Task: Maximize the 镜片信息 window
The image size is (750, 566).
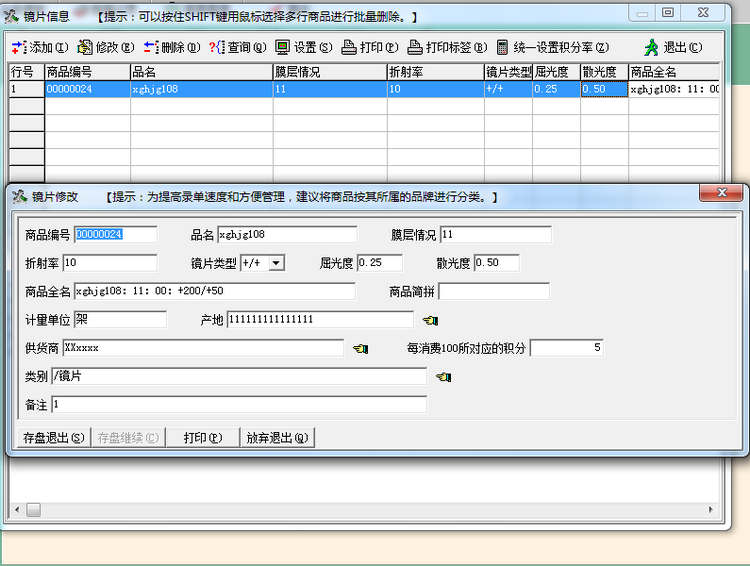Action: 668,12
